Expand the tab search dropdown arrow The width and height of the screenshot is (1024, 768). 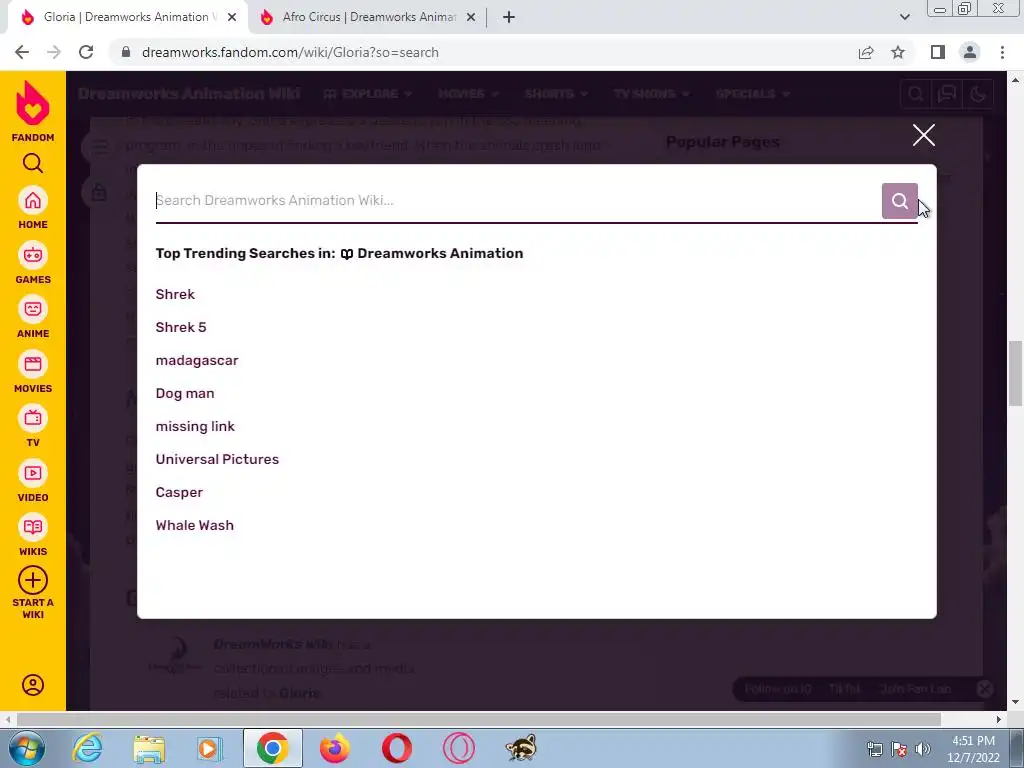[x=904, y=17]
